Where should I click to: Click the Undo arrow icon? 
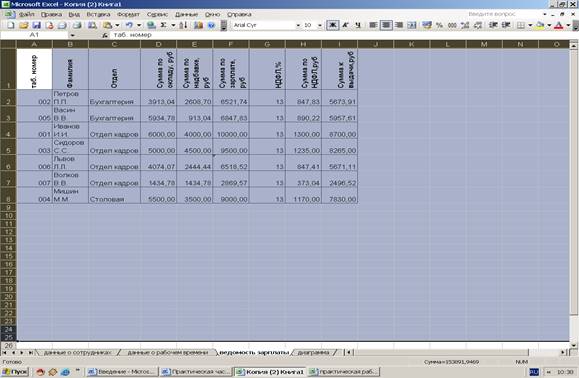[x=129, y=25]
